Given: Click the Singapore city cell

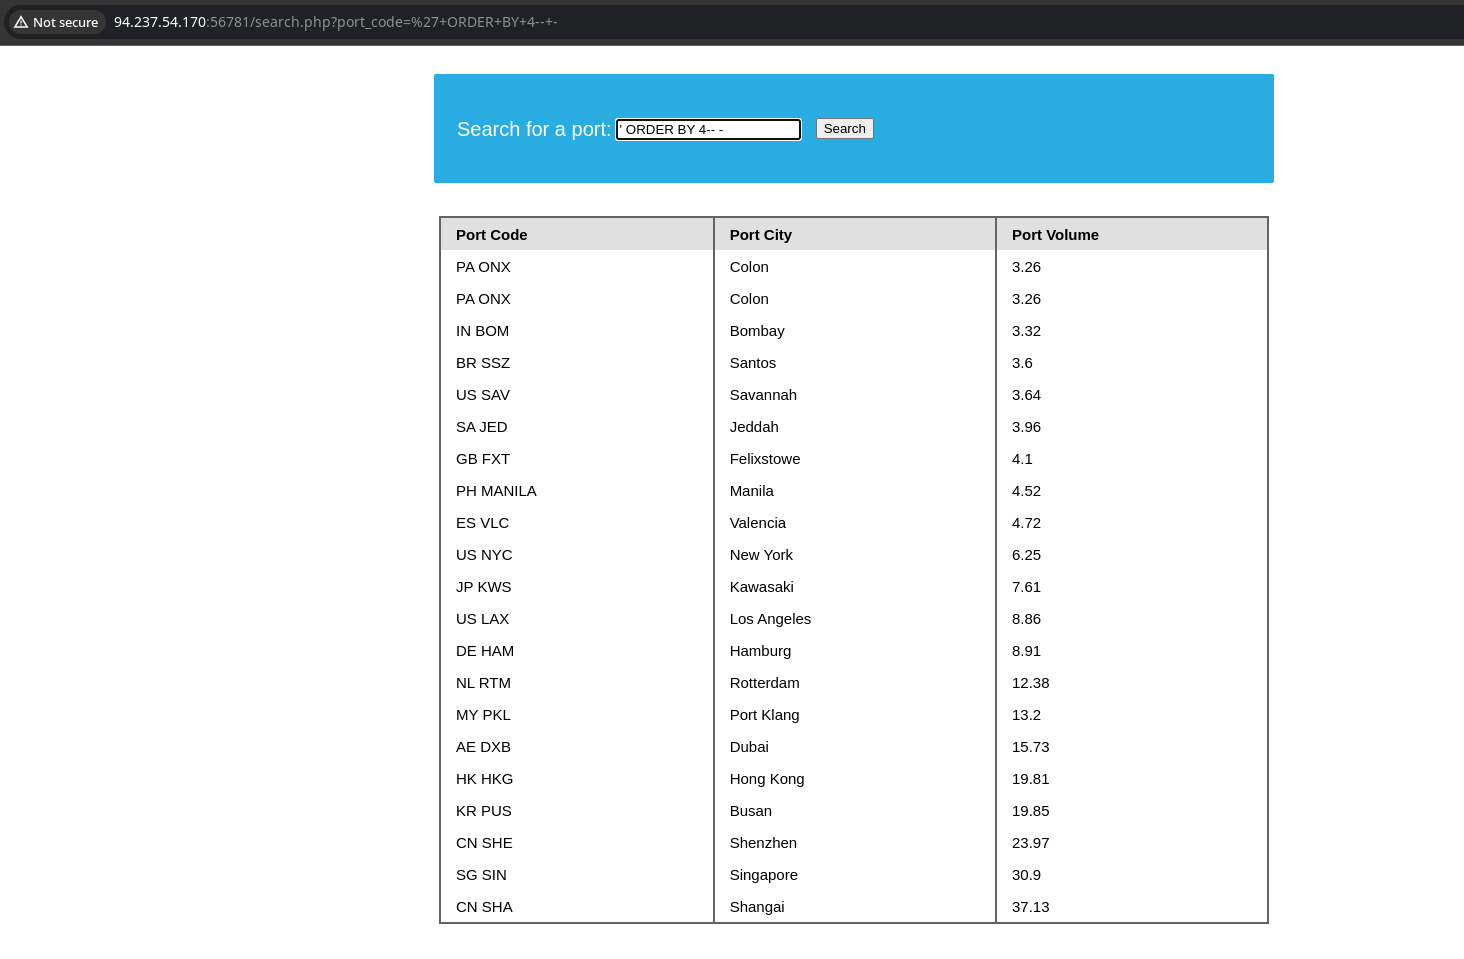Looking at the screenshot, I should (763, 875).
